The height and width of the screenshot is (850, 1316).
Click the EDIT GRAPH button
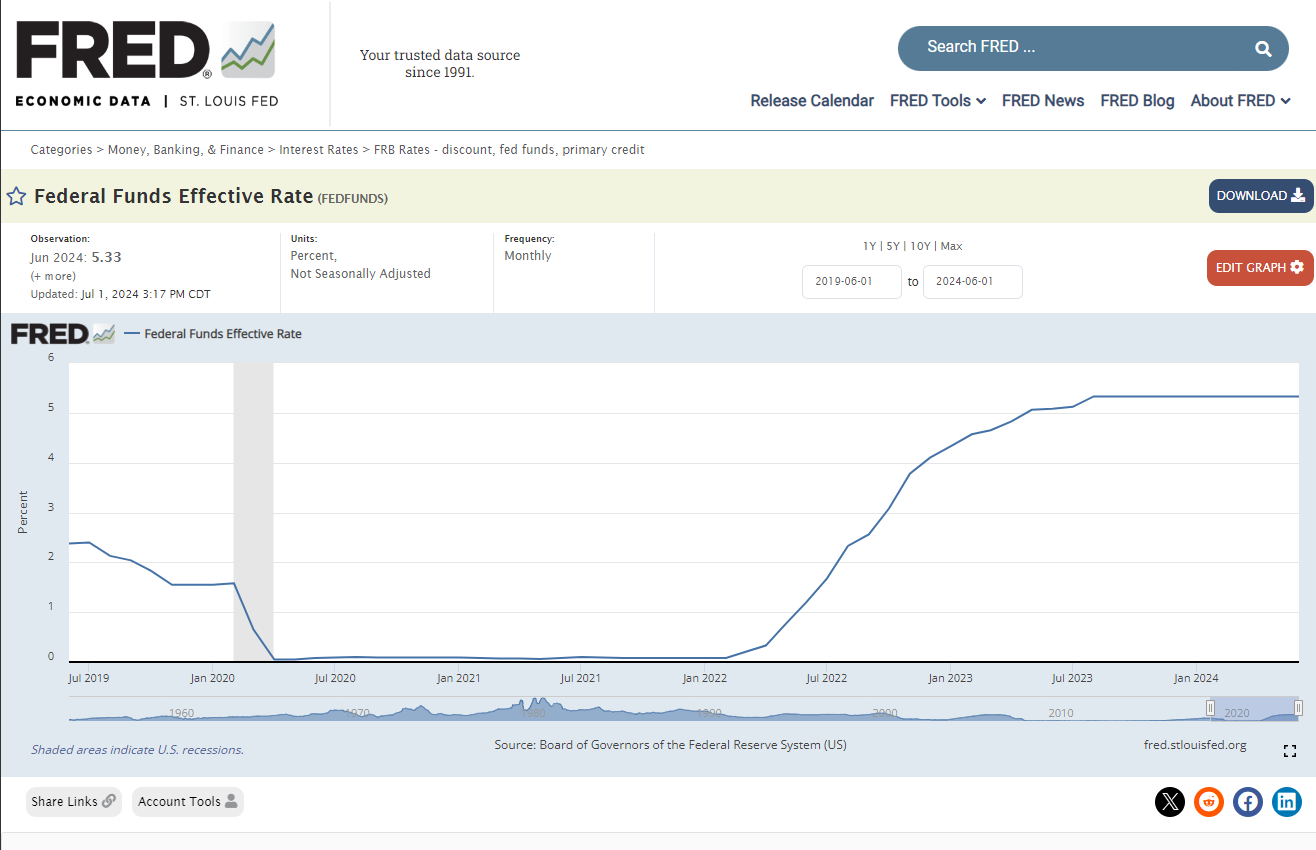[x=1259, y=268]
